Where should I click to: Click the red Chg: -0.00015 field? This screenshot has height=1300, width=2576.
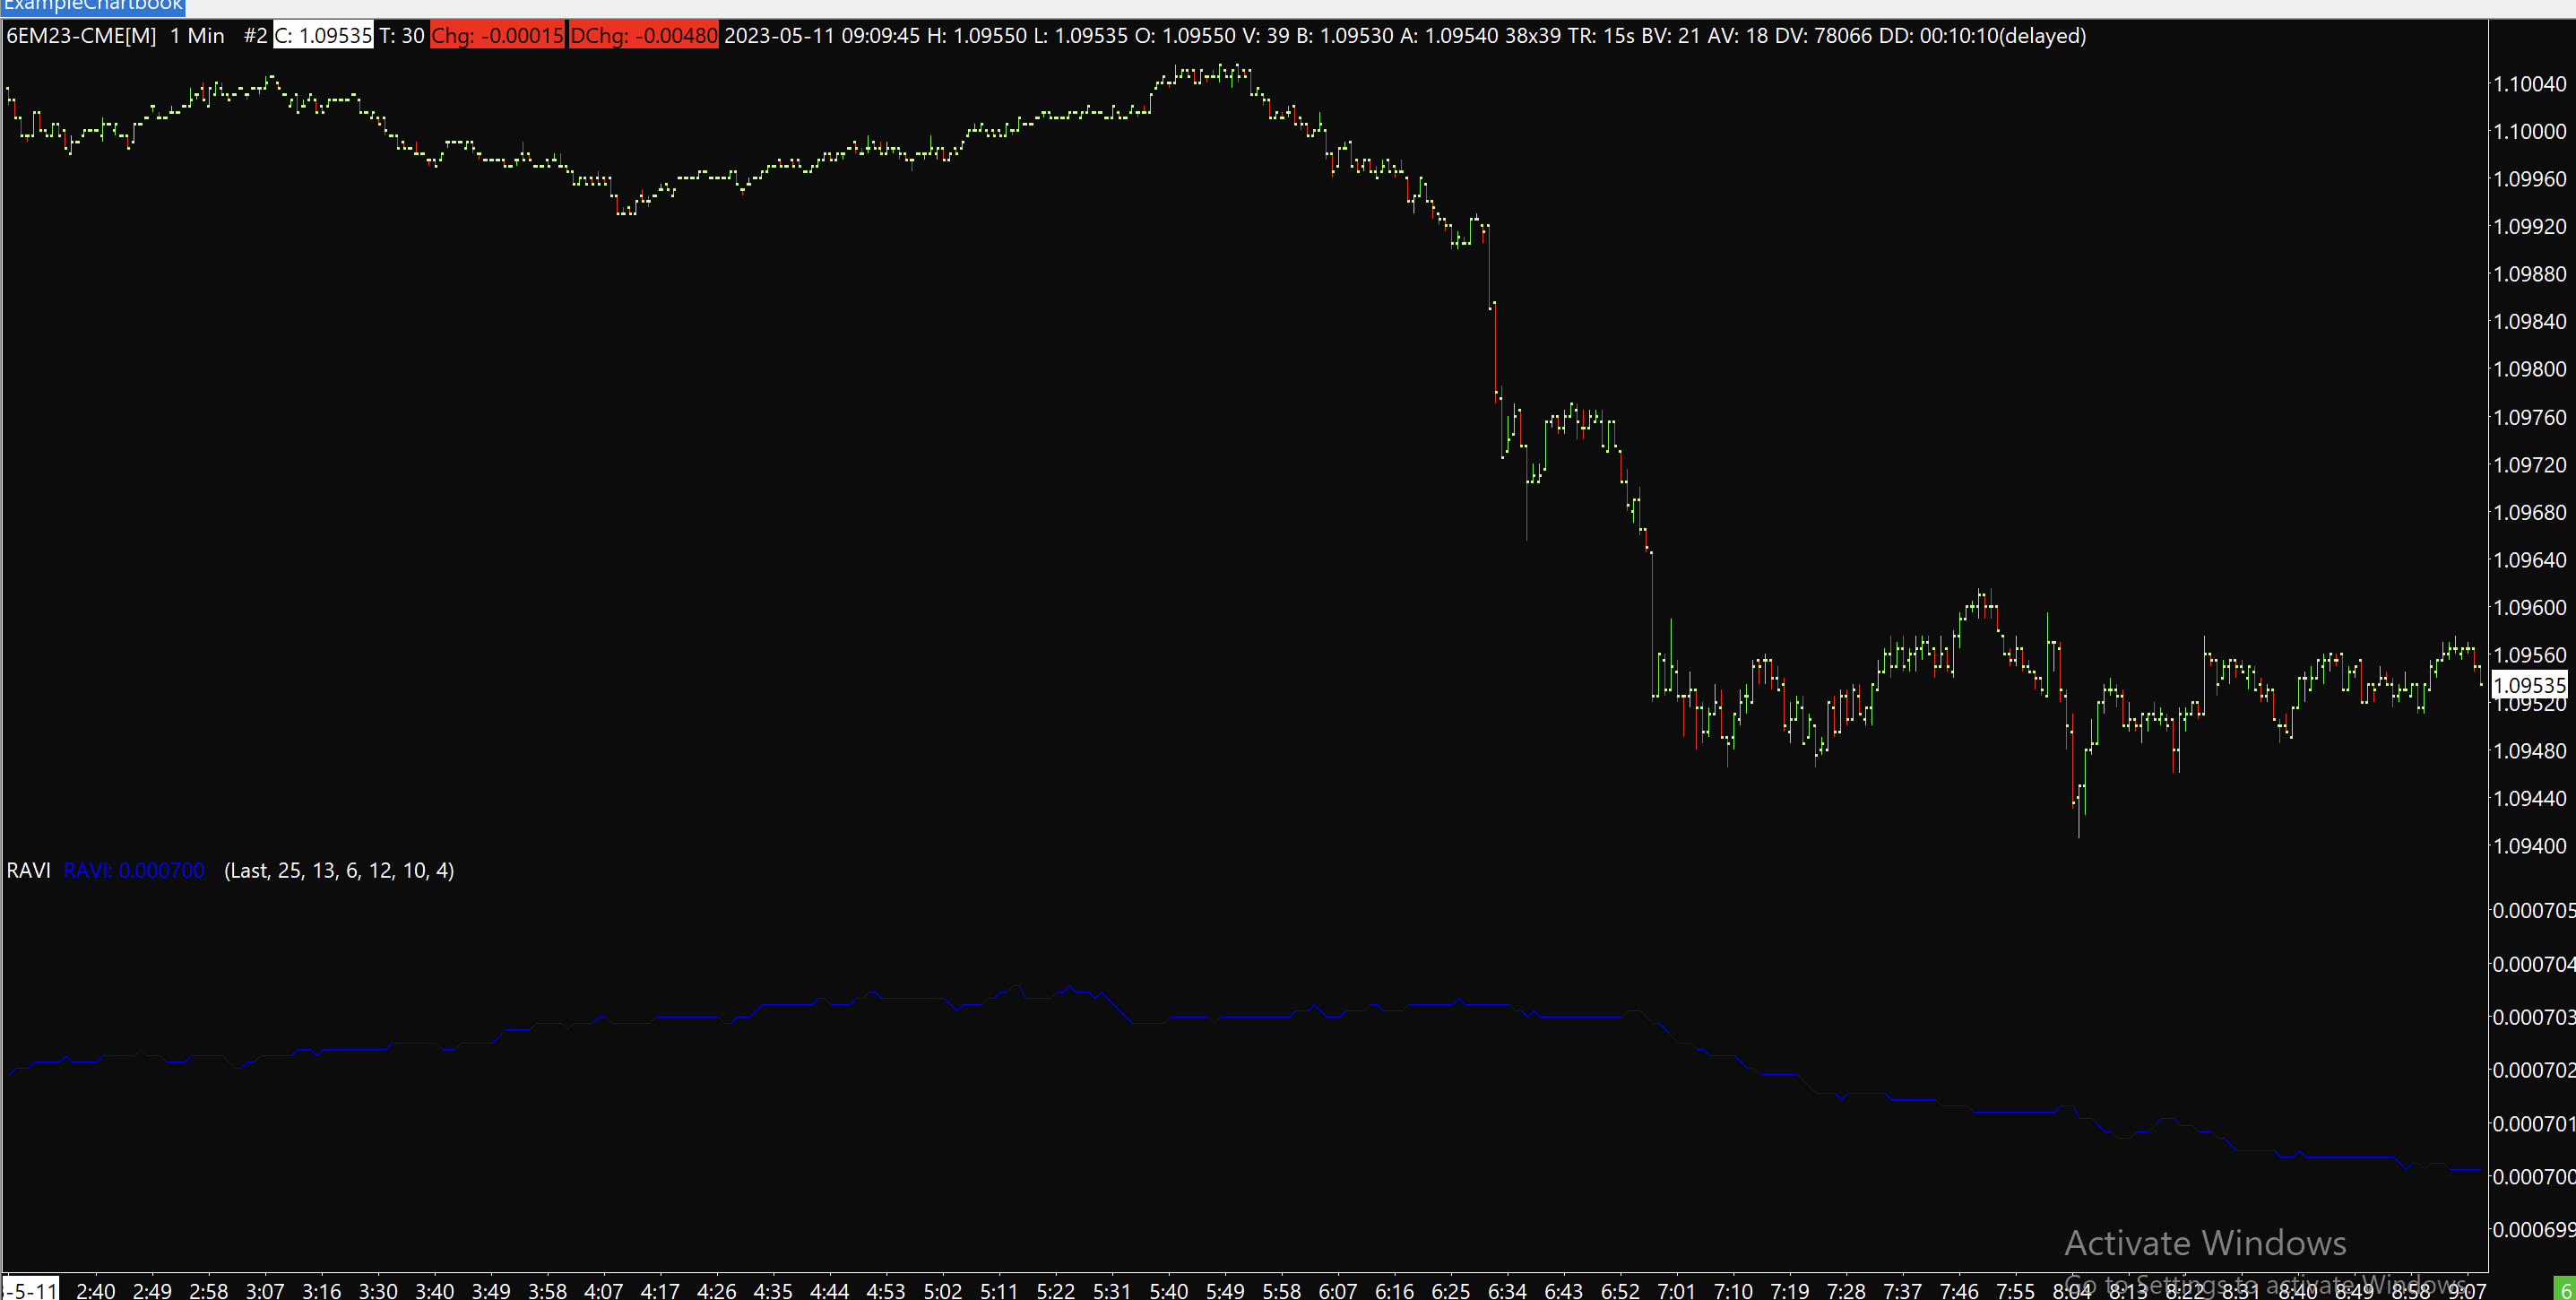pos(497,36)
